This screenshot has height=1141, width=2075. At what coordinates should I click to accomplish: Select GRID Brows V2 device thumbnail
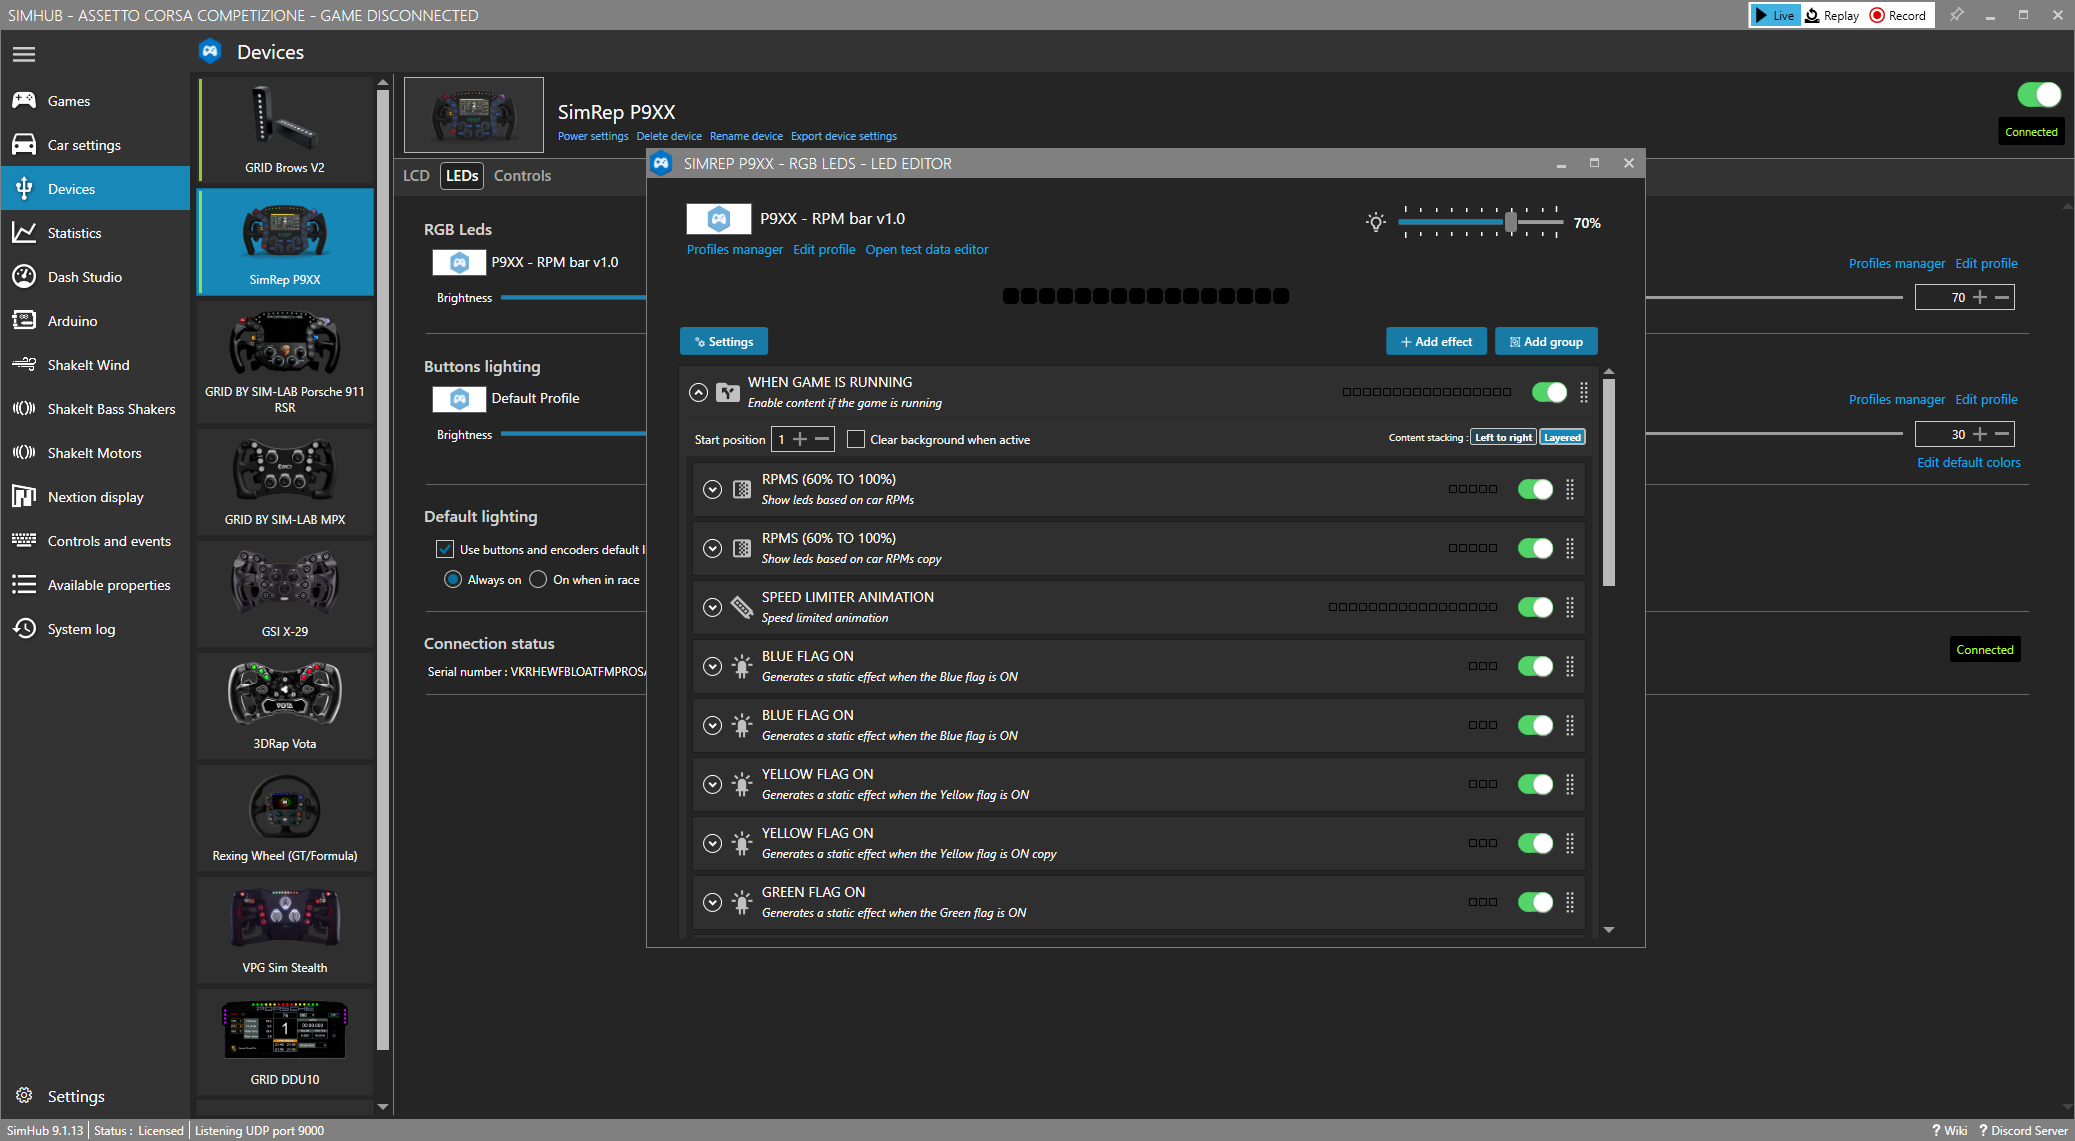click(285, 130)
